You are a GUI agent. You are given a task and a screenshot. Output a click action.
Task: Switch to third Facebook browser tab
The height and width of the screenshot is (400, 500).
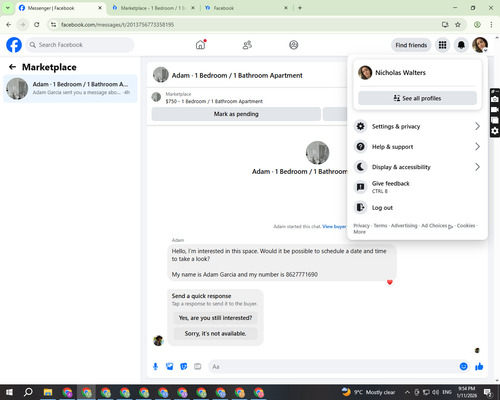(246, 8)
